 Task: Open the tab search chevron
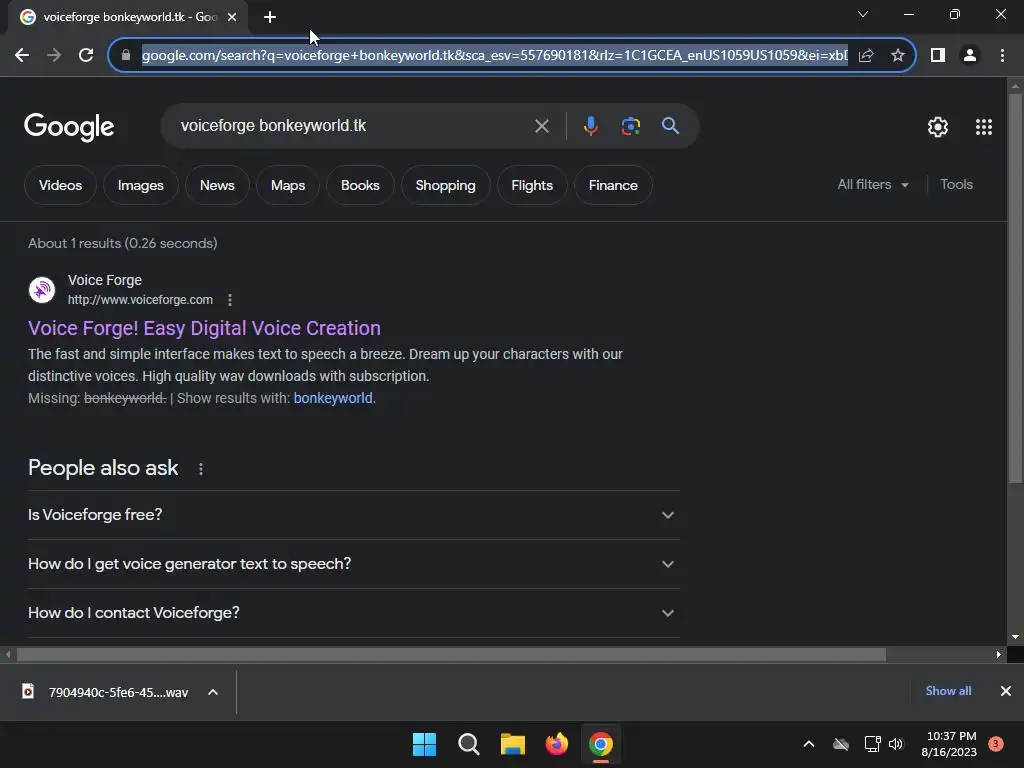tap(863, 14)
